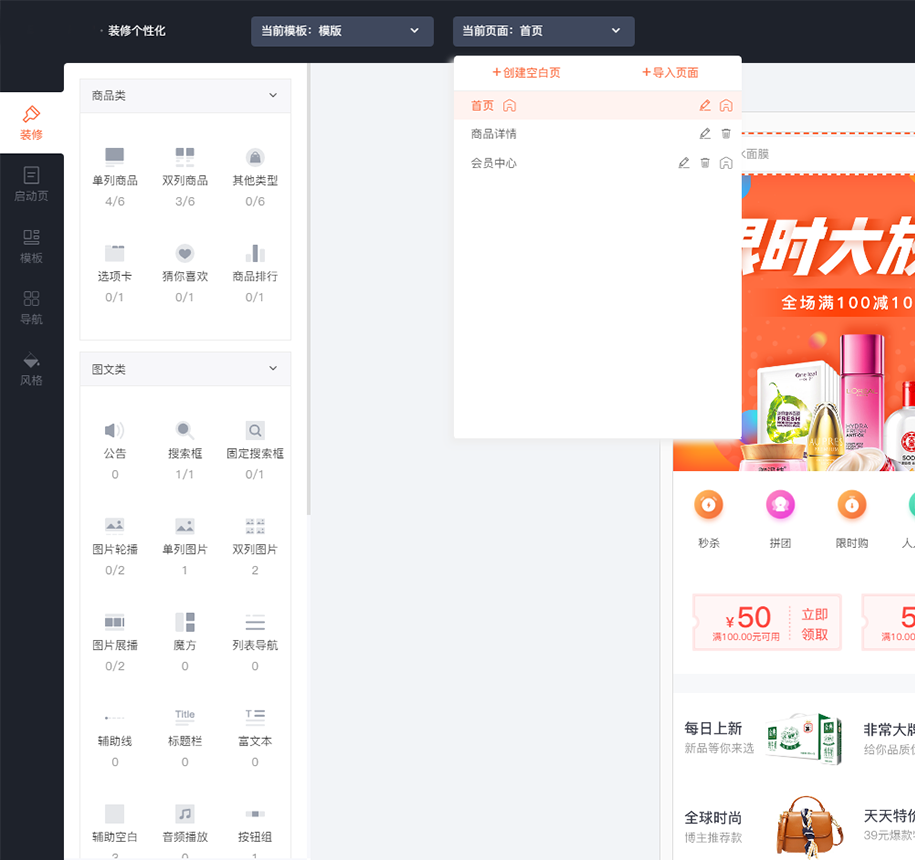Add the 其他类型 product component
Viewport: 915px width, 860px height.
[x=255, y=177]
